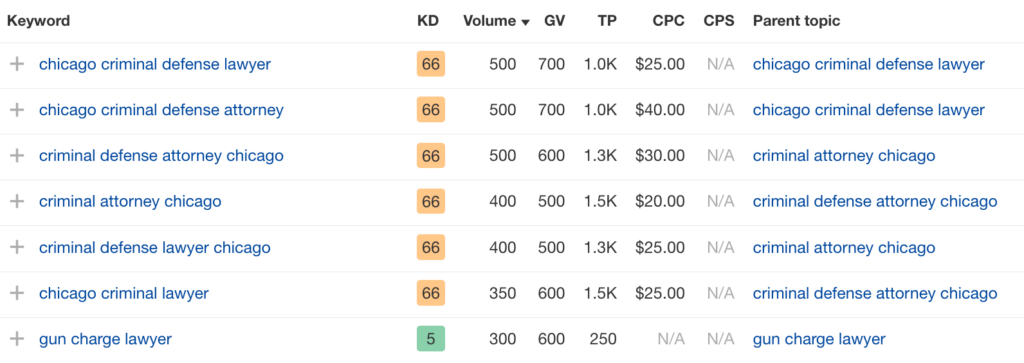Click the Parent topic column header

(796, 21)
